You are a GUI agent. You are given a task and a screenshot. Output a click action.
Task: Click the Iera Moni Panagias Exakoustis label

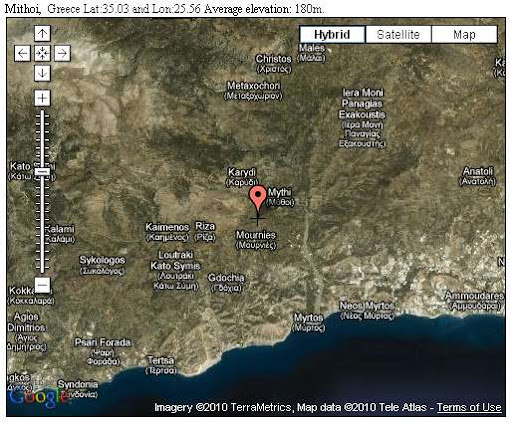point(362,117)
